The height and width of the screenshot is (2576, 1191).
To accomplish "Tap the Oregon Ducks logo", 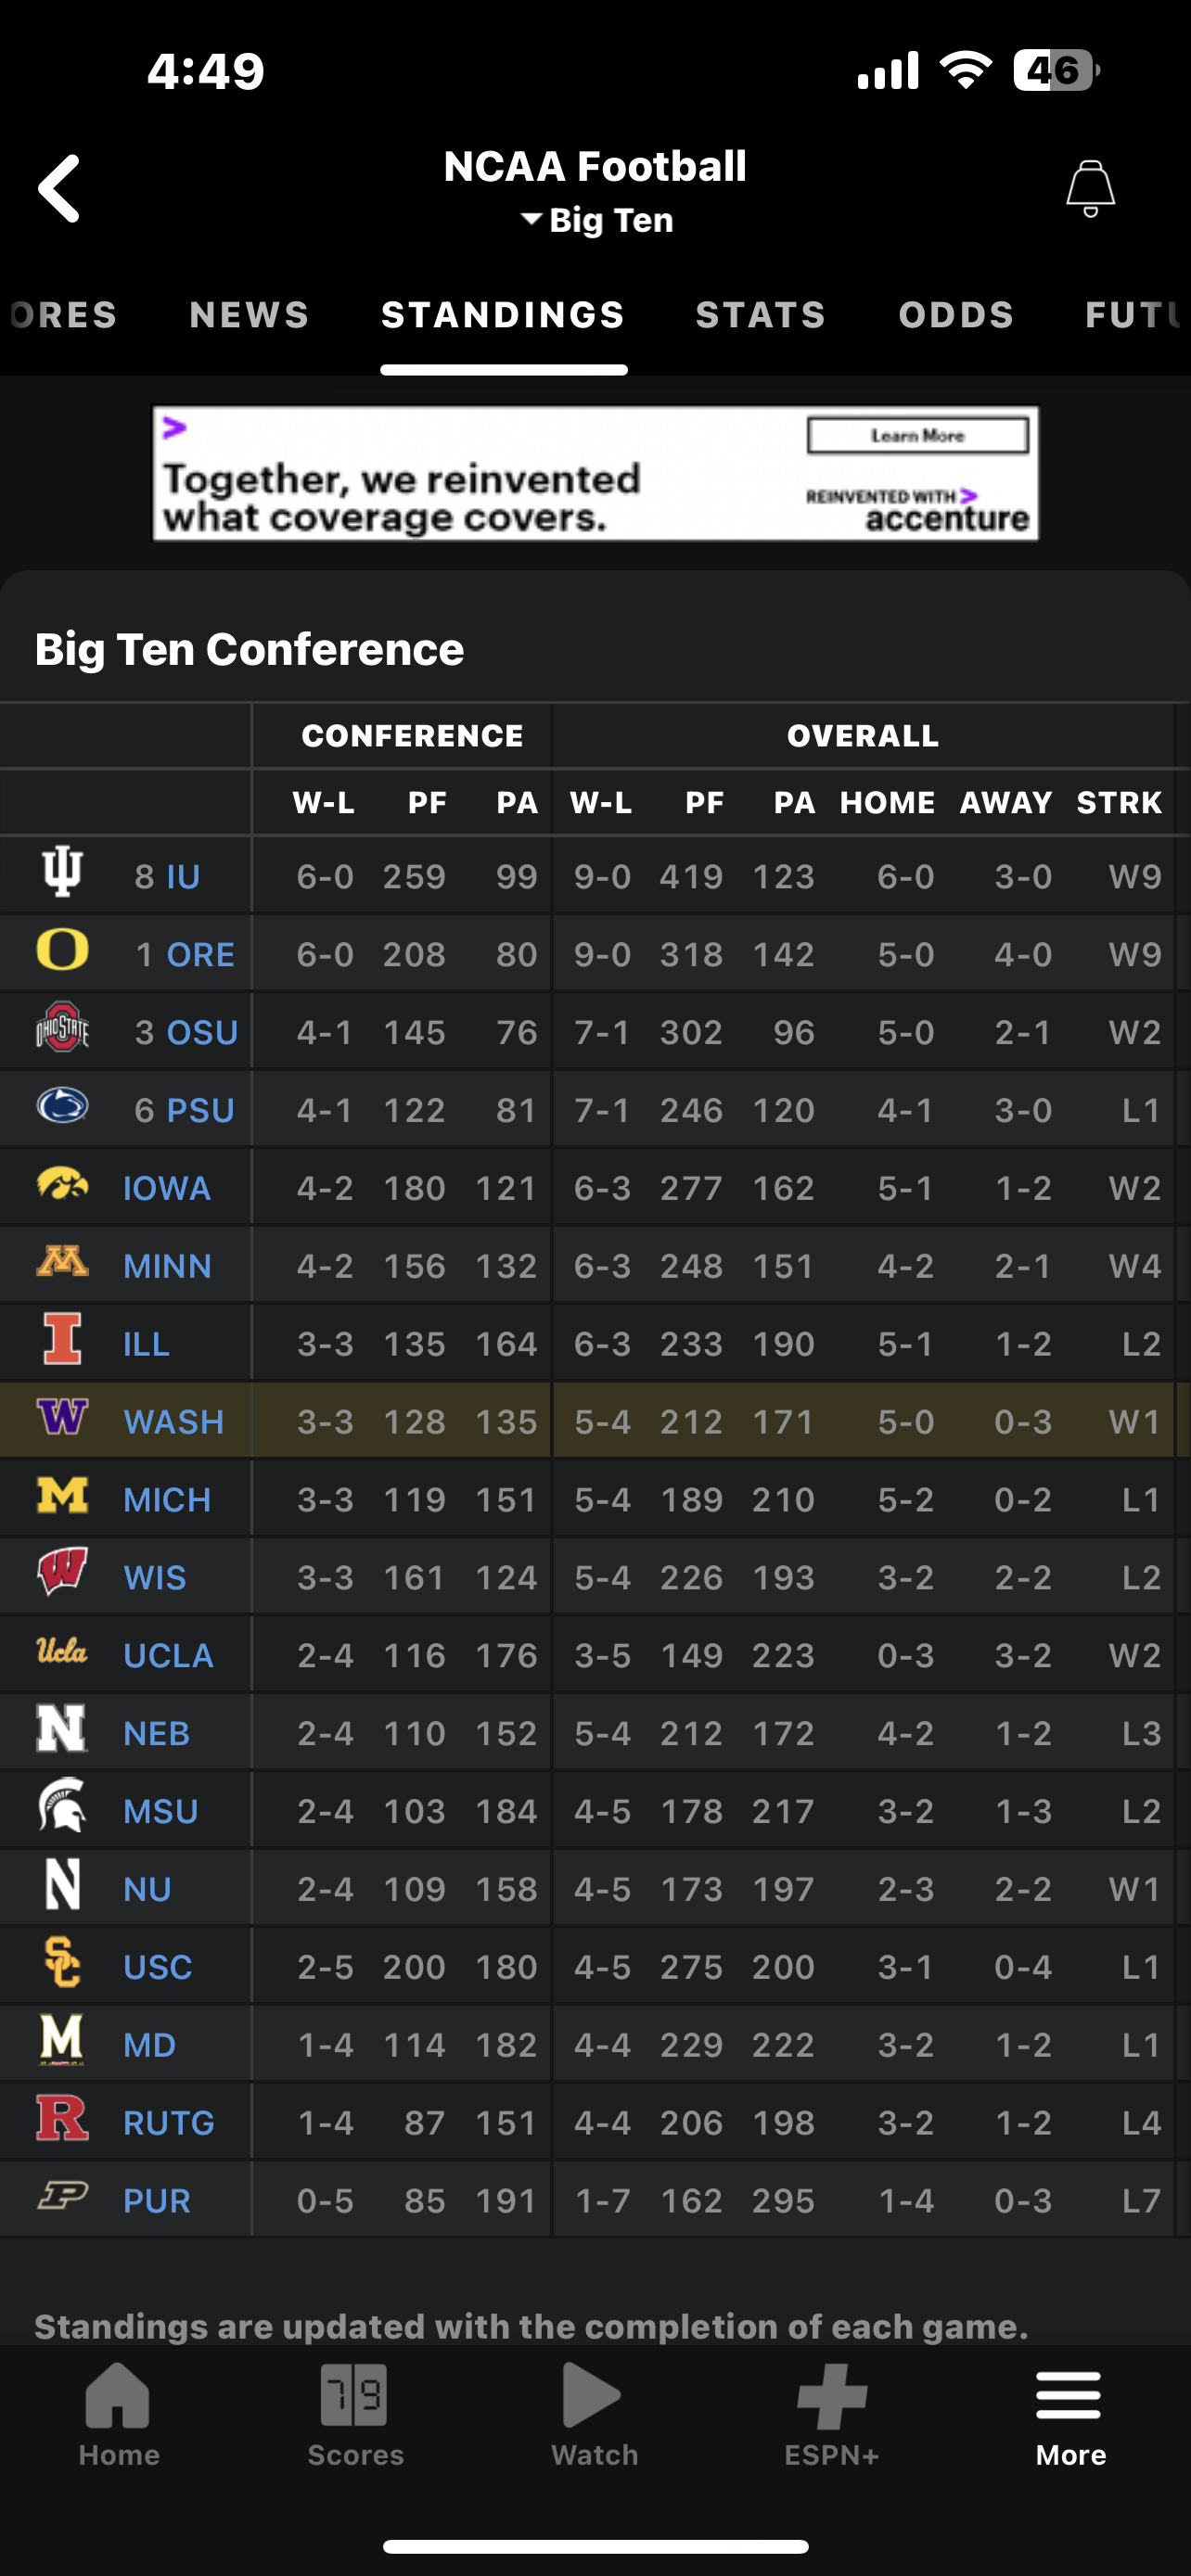I will pyautogui.click(x=62, y=950).
